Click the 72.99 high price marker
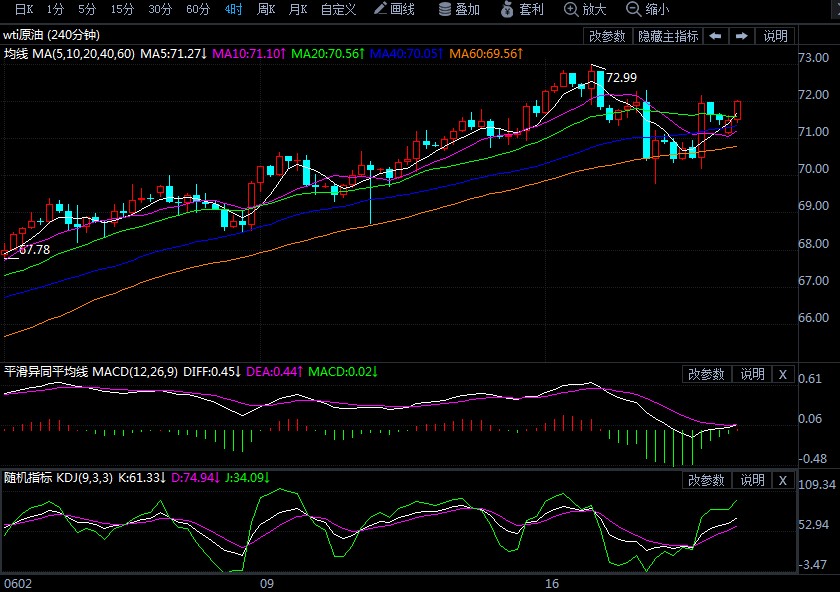Viewport: 840px width, 592px height. (621, 77)
